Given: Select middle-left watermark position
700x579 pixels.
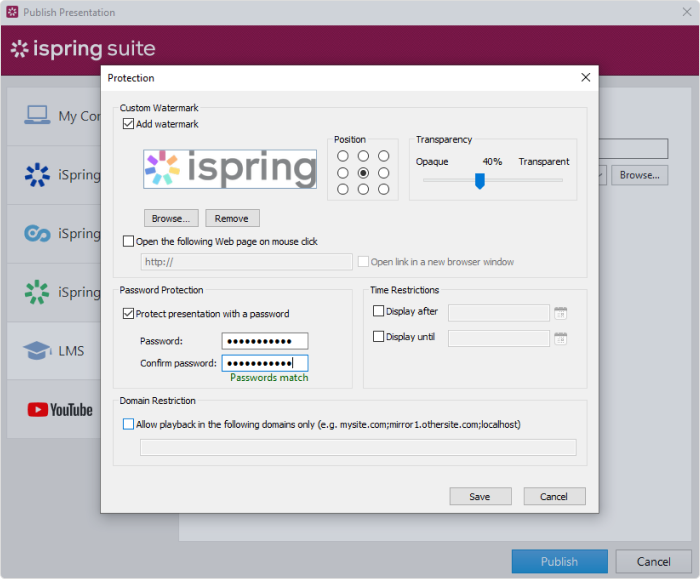Looking at the screenshot, I should 343,173.
